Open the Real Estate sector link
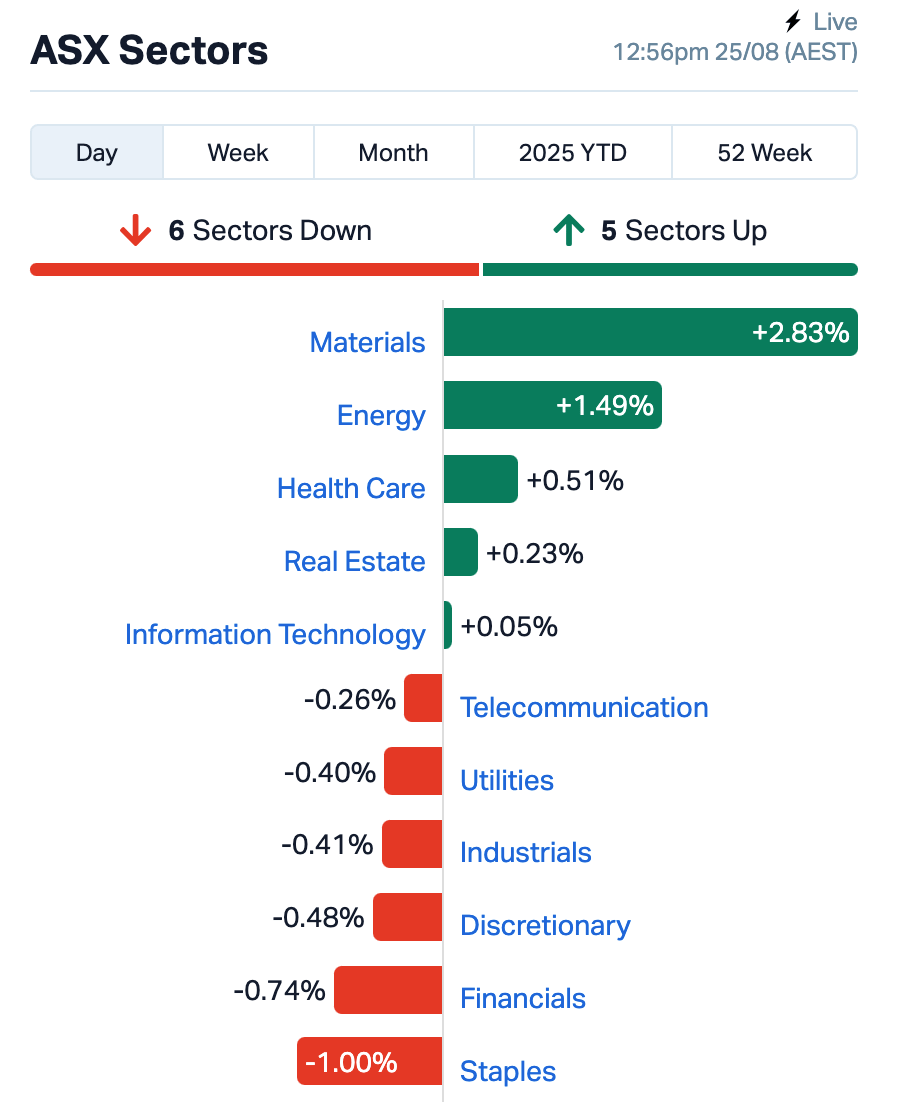This screenshot has width=918, height=1102. point(354,561)
